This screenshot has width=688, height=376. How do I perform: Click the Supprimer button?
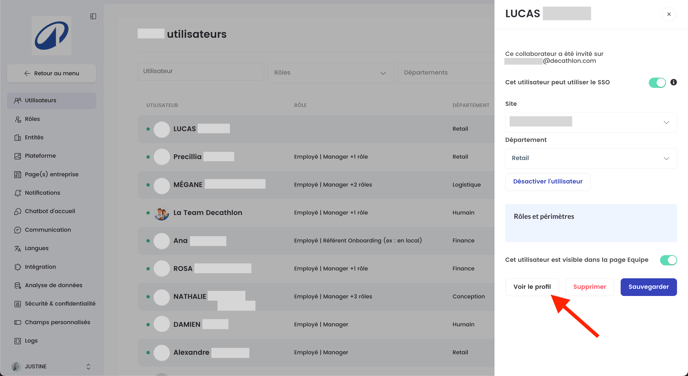click(590, 287)
